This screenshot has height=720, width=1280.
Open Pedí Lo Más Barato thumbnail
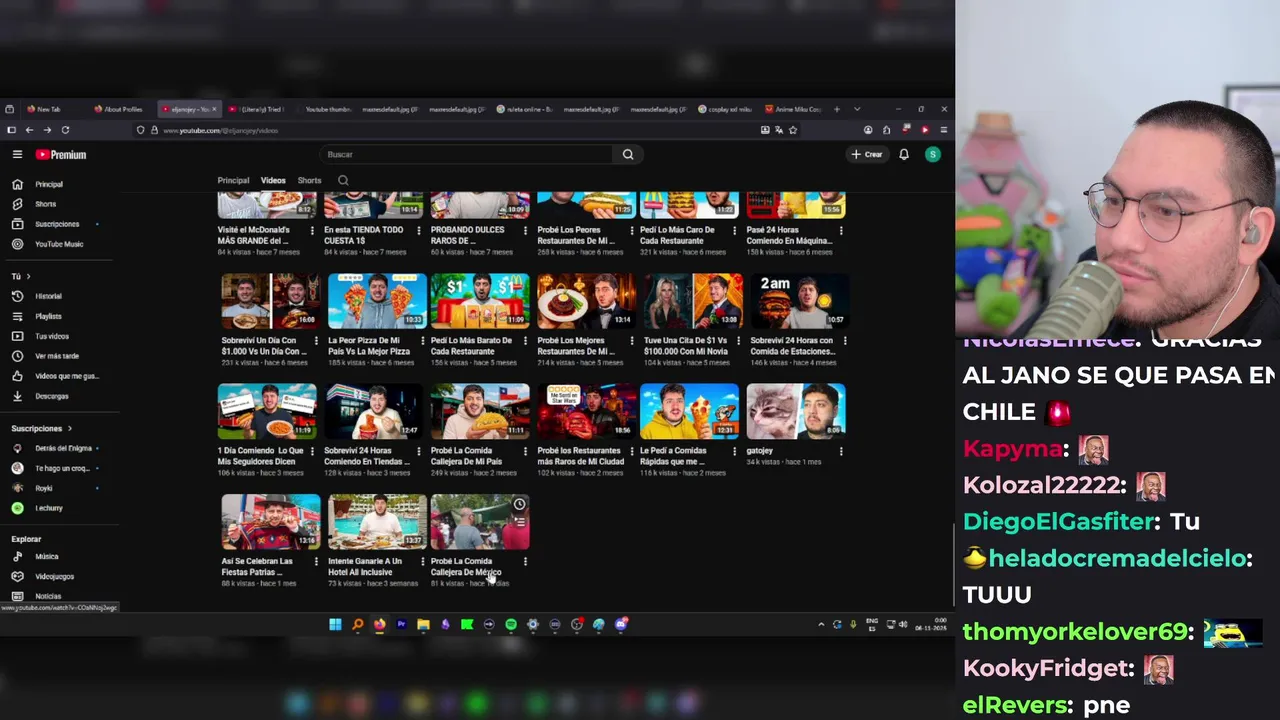[480, 301]
